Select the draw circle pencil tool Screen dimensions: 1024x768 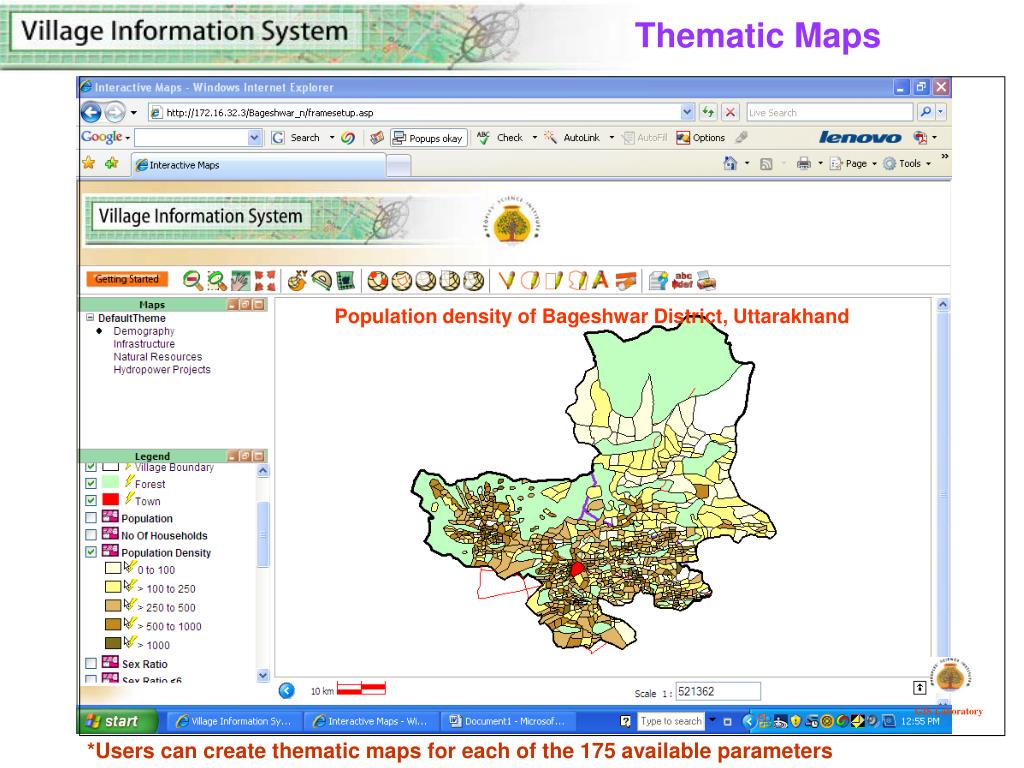click(x=530, y=281)
